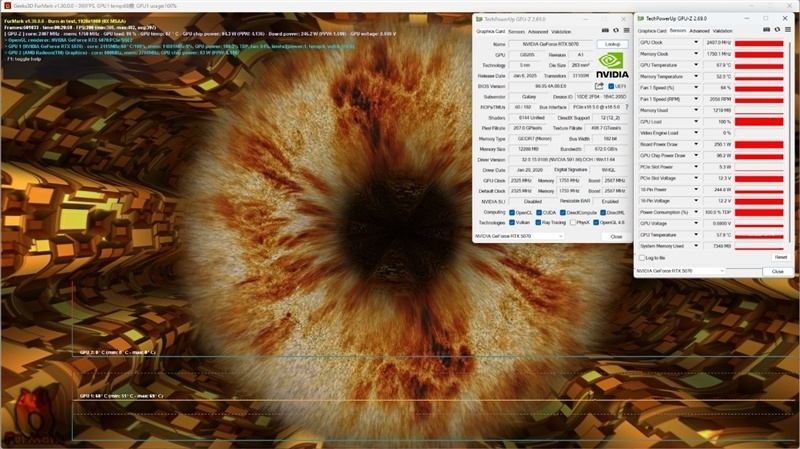Viewport: 800px width, 449px height.
Task: Open GPU selector dropdown in Sensors window
Action: [681, 271]
